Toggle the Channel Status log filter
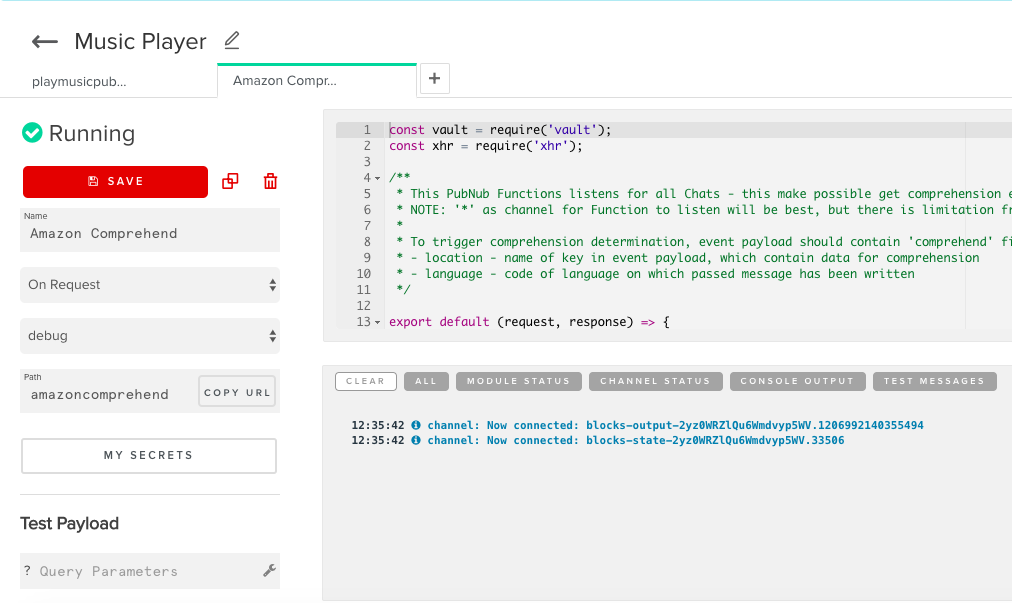This screenshot has width=1012, height=603. 654,381
